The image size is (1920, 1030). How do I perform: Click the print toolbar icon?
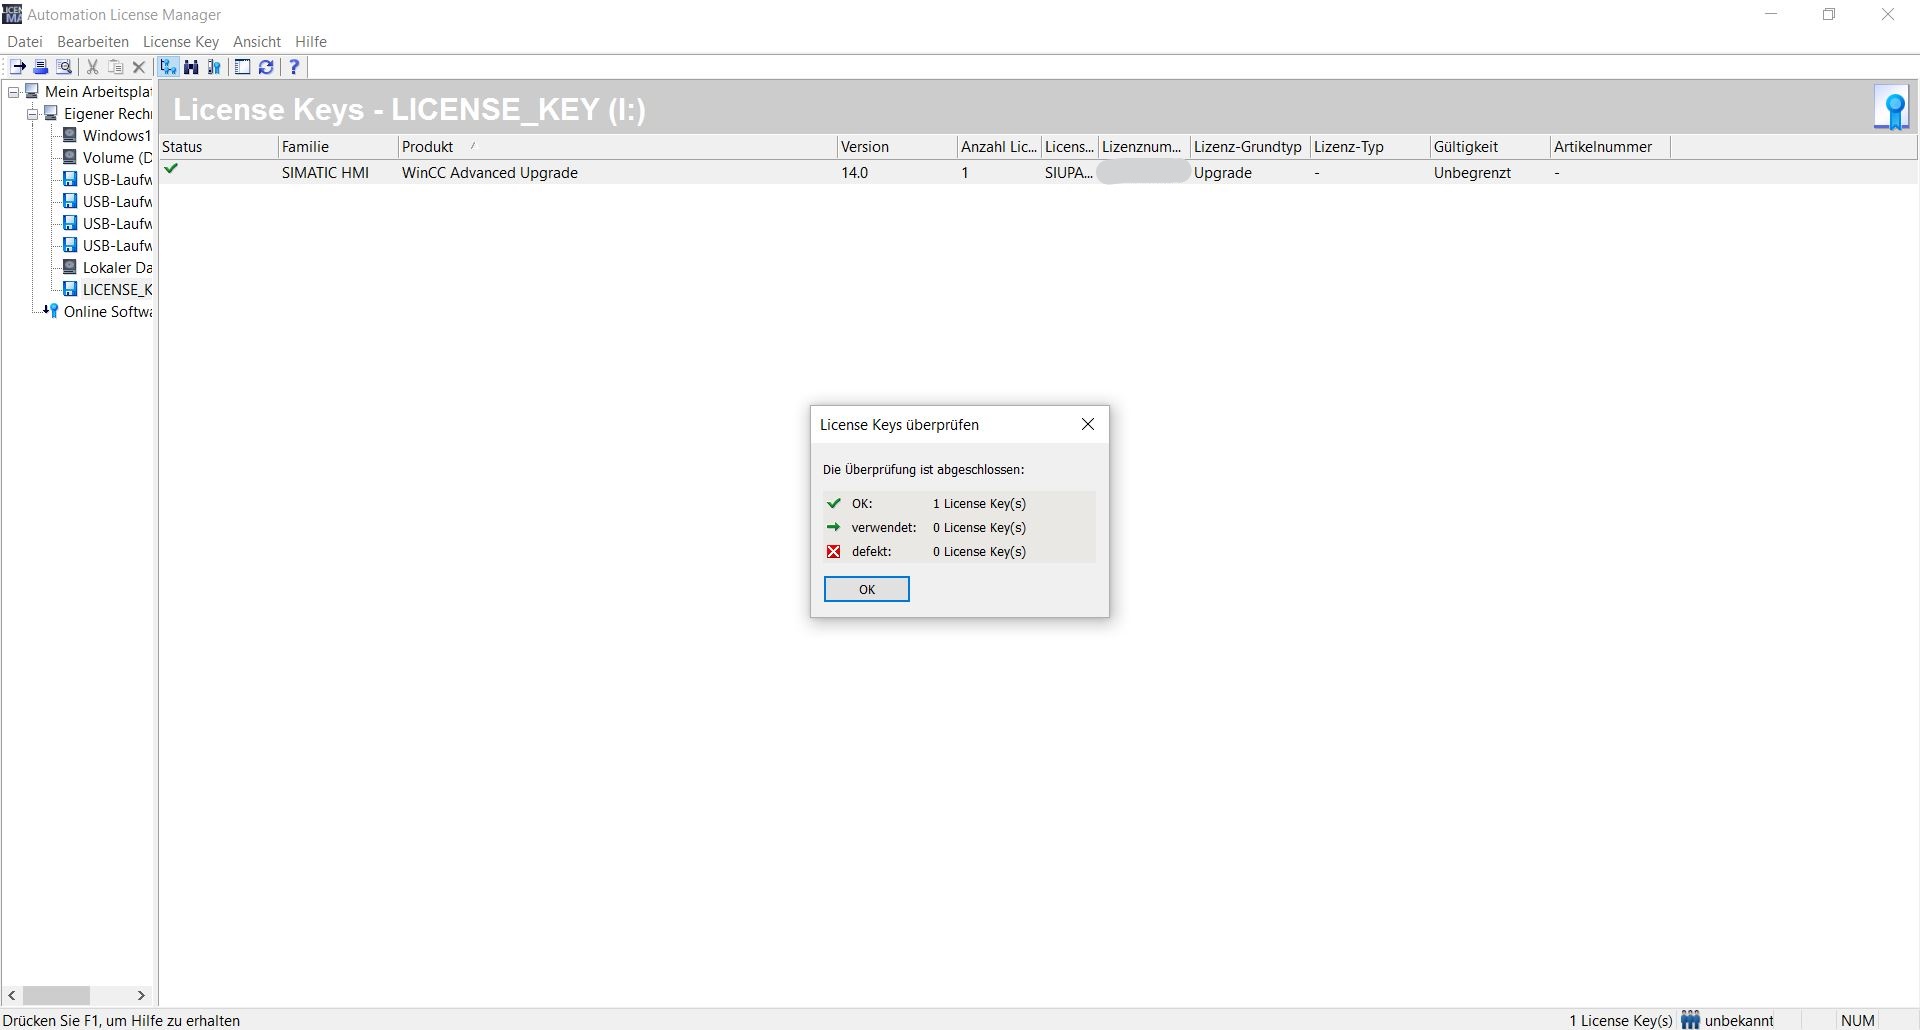pos(41,67)
